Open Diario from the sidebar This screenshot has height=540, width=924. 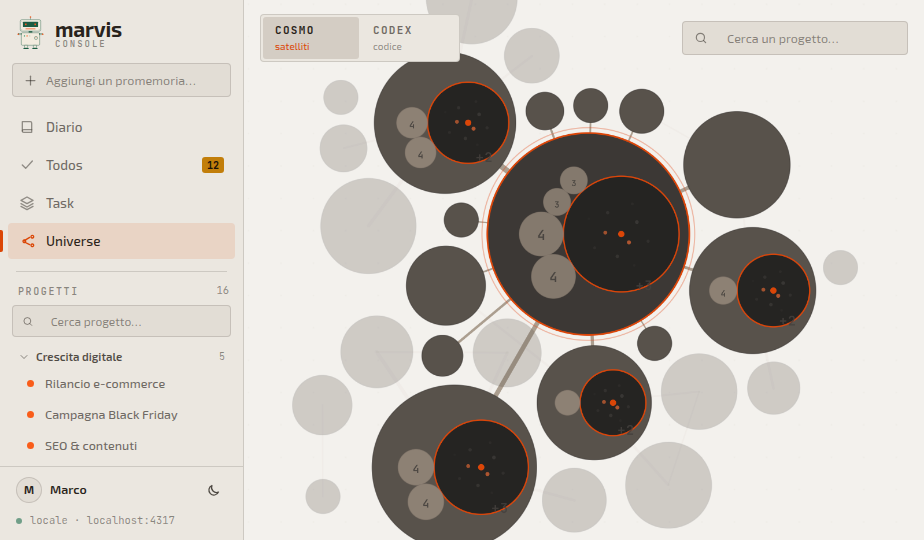tap(121, 127)
